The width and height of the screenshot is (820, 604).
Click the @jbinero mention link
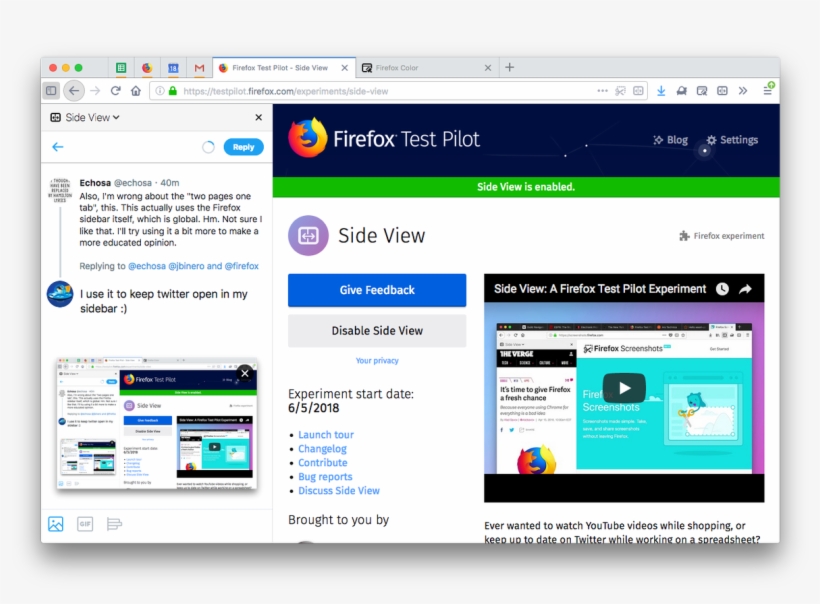186,266
